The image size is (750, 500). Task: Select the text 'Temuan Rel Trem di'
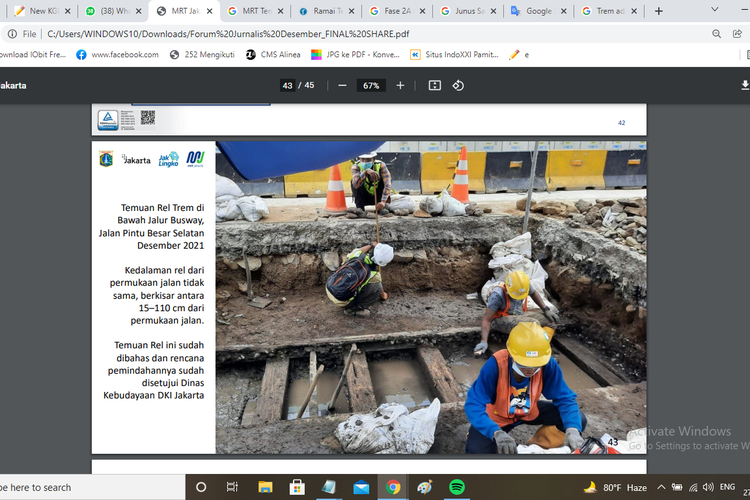(162, 208)
